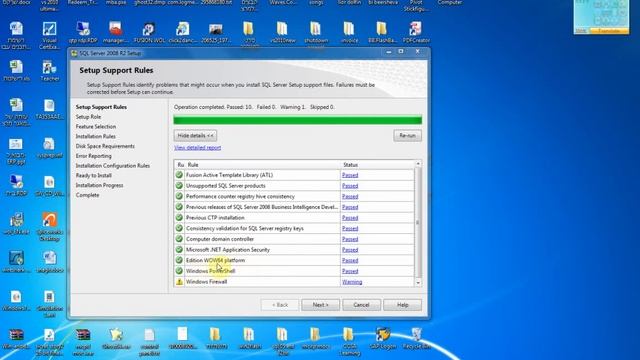Image resolution: width=640 pixels, height=360 pixels.
Task: Click the green progress bar
Action: pos(298,120)
